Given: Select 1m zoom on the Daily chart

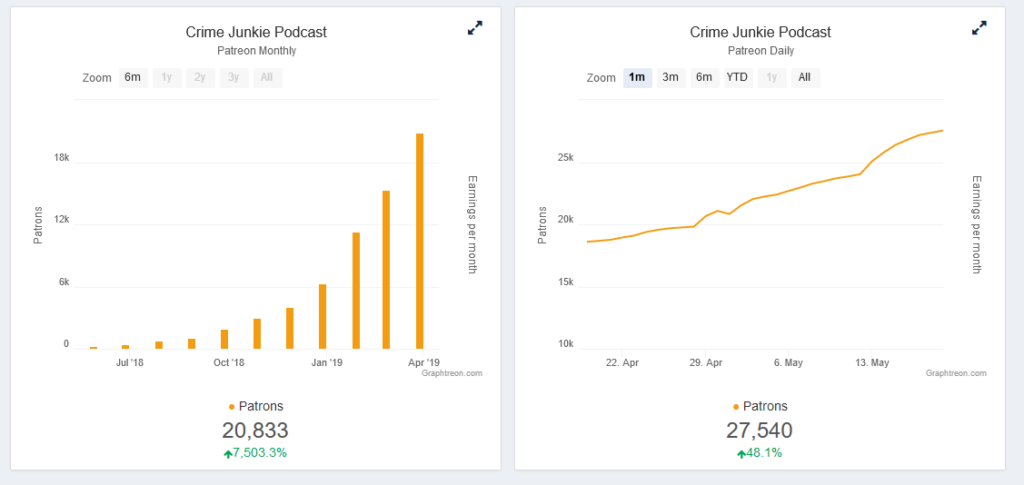Looking at the screenshot, I should pyautogui.click(x=637, y=78).
